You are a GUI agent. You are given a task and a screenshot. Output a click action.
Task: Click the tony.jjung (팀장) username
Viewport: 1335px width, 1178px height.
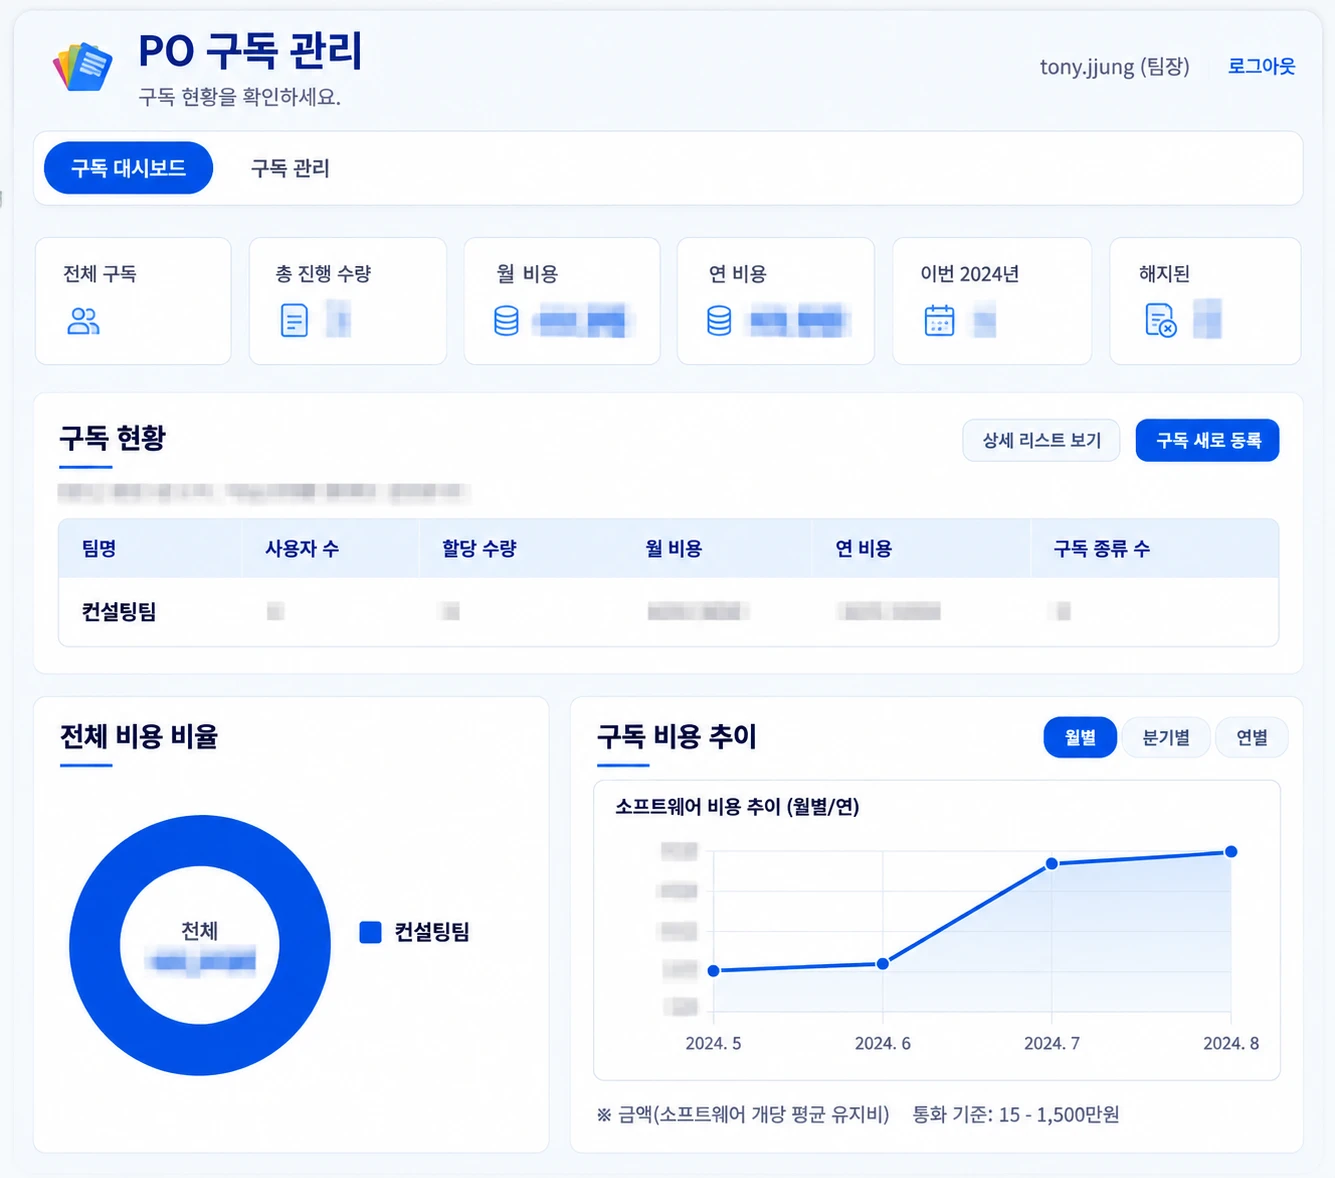[x=1115, y=67]
